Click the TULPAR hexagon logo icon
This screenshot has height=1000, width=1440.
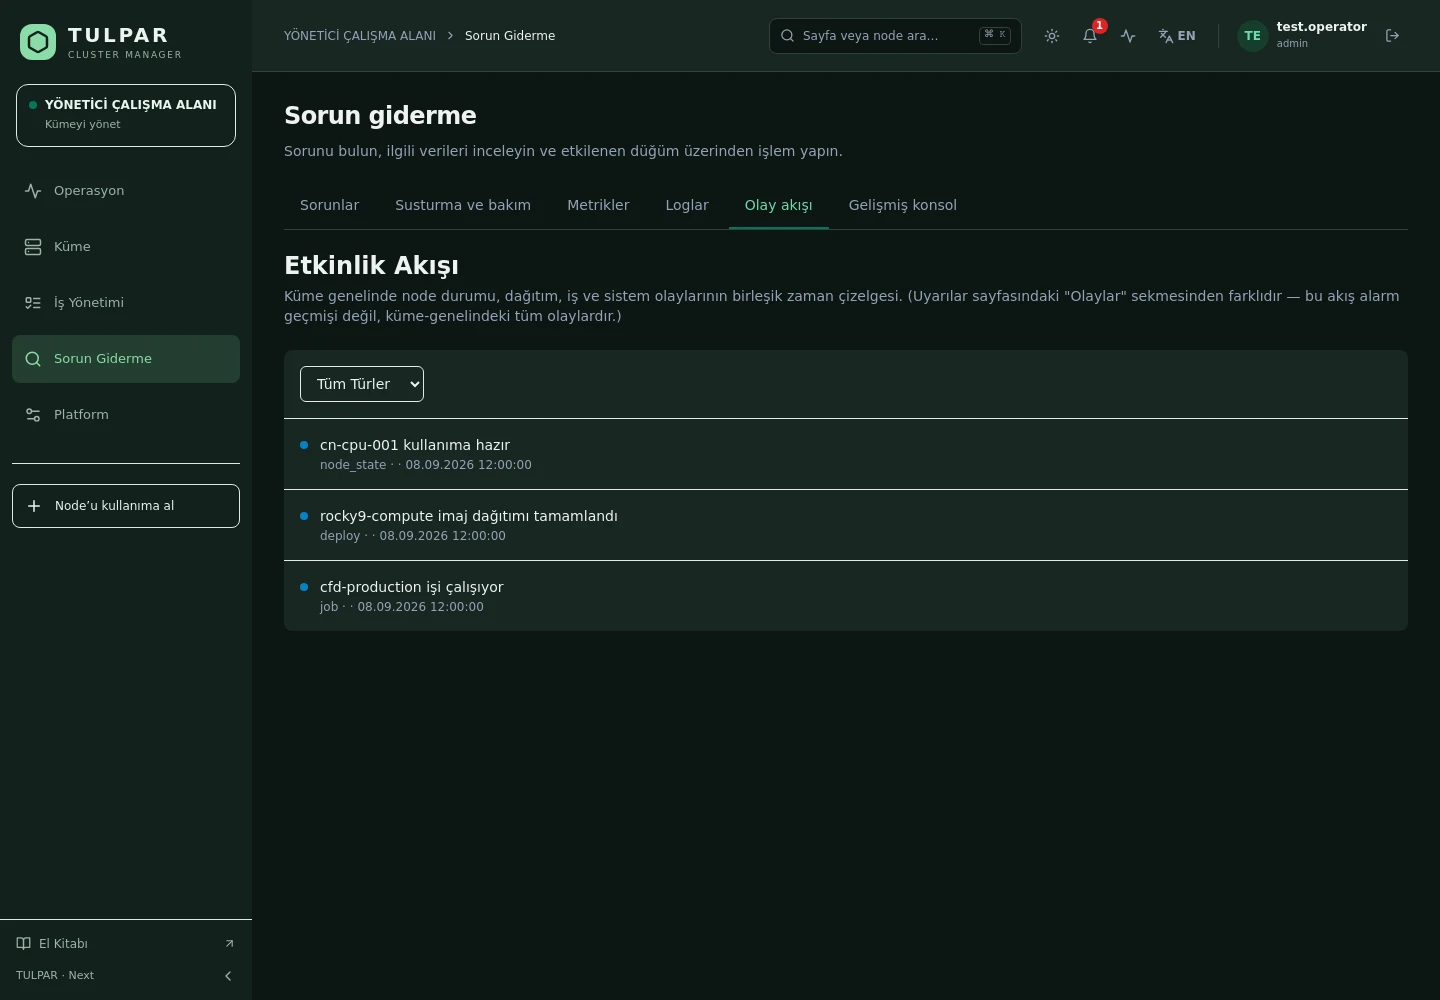pos(38,42)
